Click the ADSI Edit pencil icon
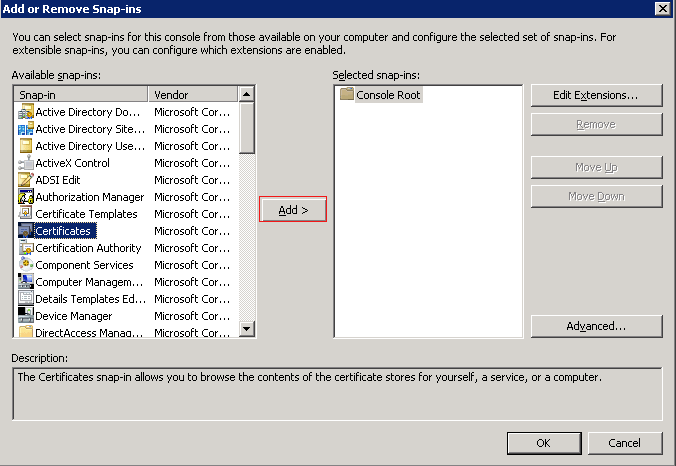 pyautogui.click(x=26, y=180)
